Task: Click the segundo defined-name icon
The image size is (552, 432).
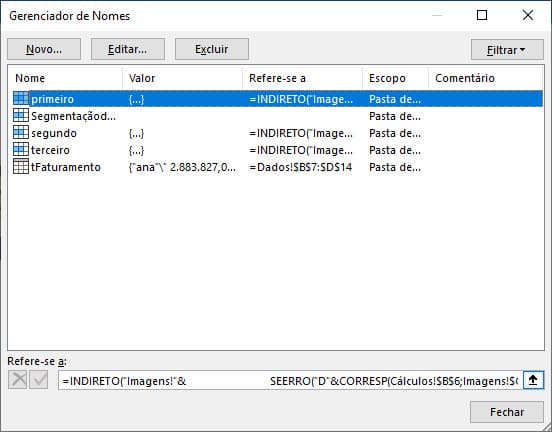Action: (21, 132)
